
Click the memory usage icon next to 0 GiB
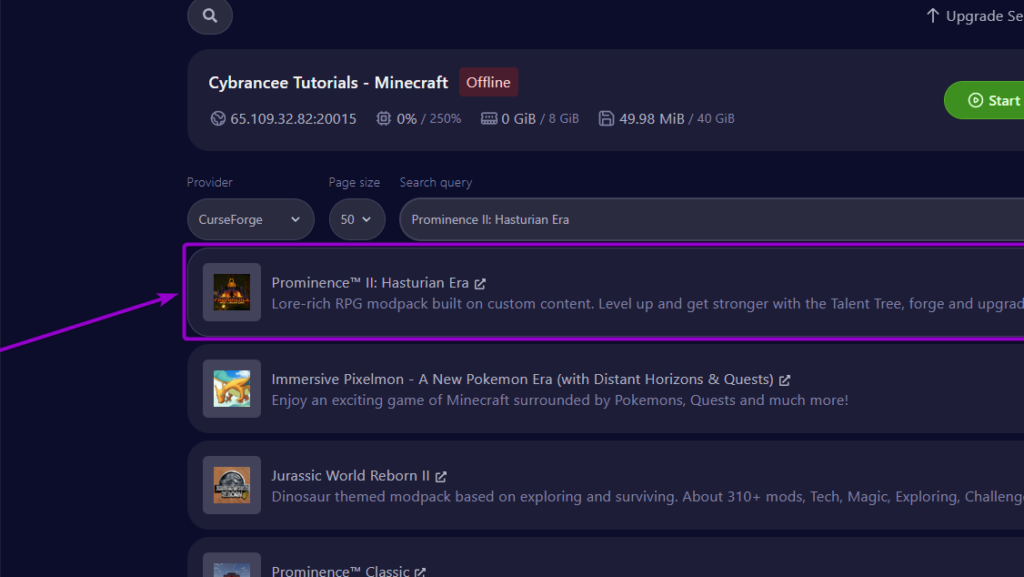coord(489,117)
